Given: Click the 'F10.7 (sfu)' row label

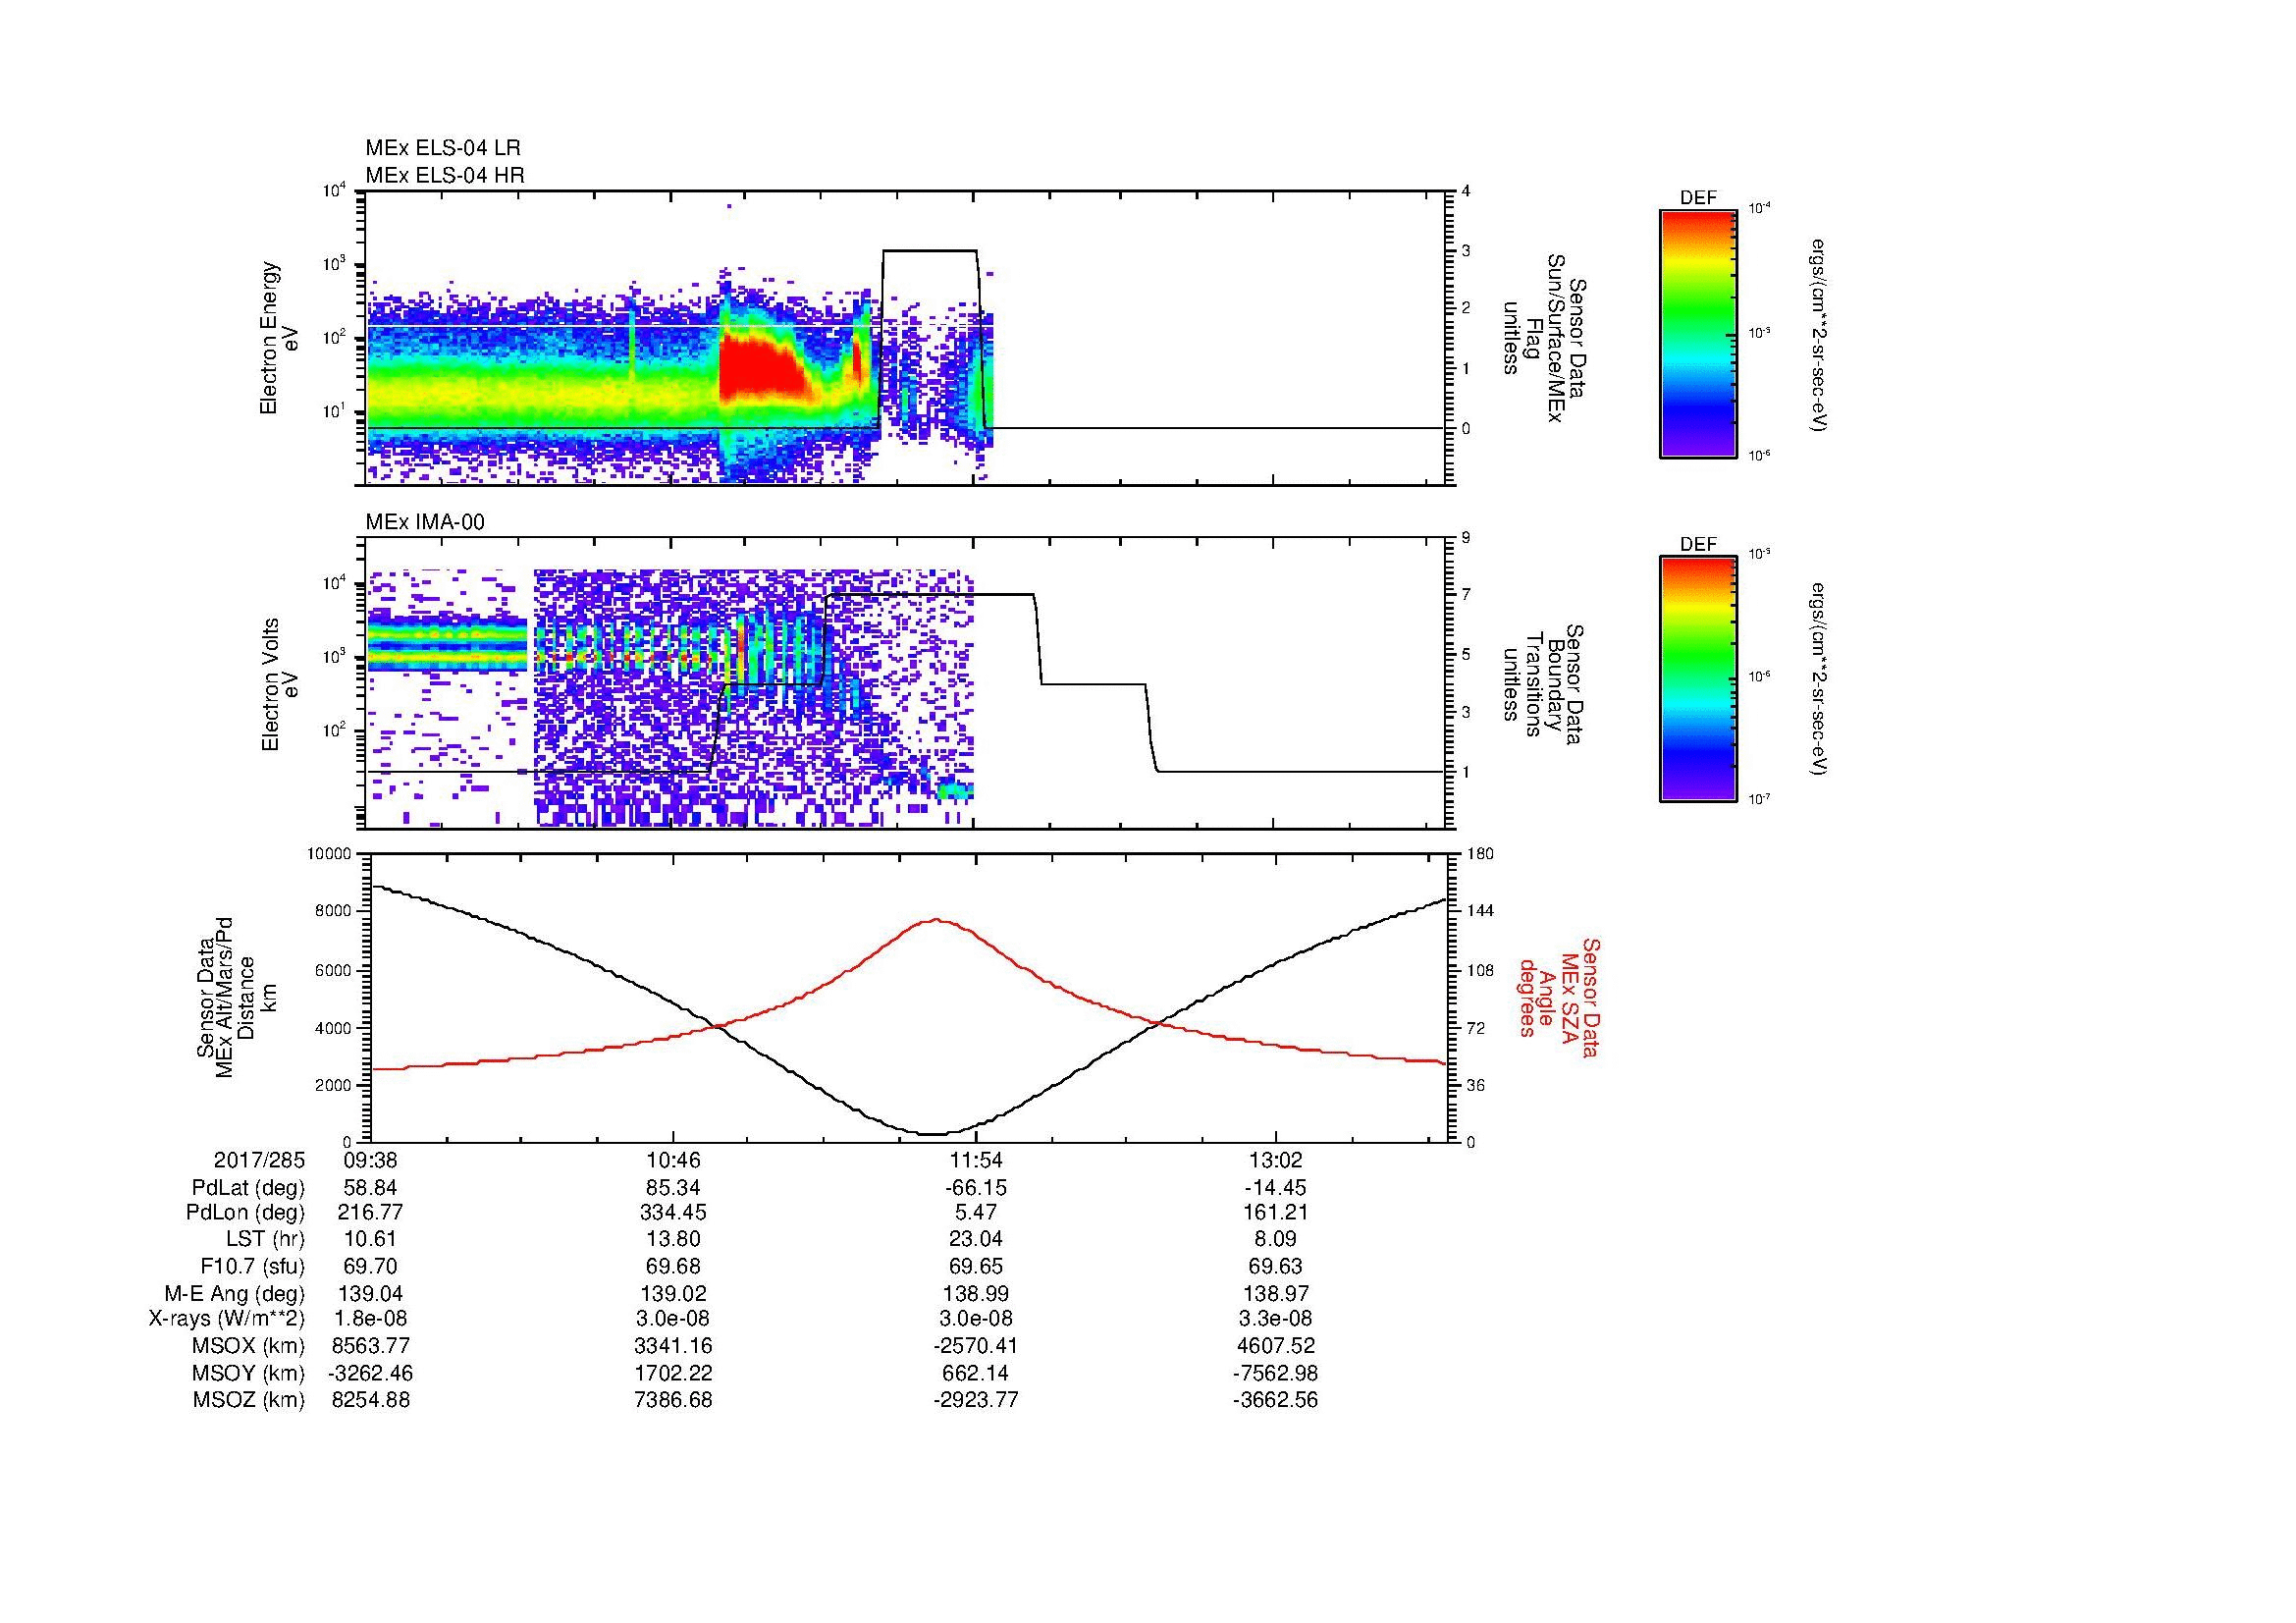Looking at the screenshot, I should click(252, 1266).
